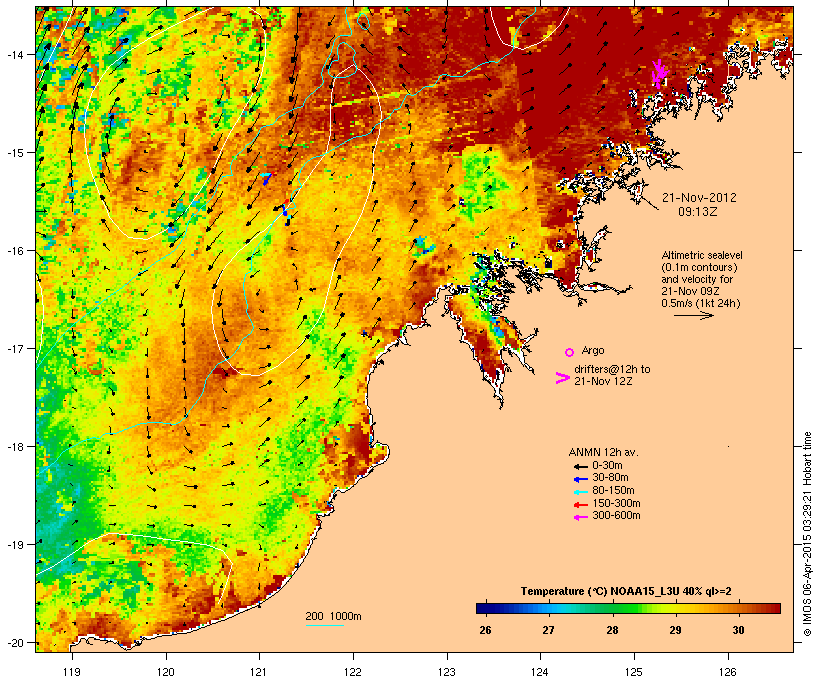Image resolution: width=820 pixels, height=680 pixels.
Task: Click the longitude axis label '120'
Action: [x=166, y=672]
